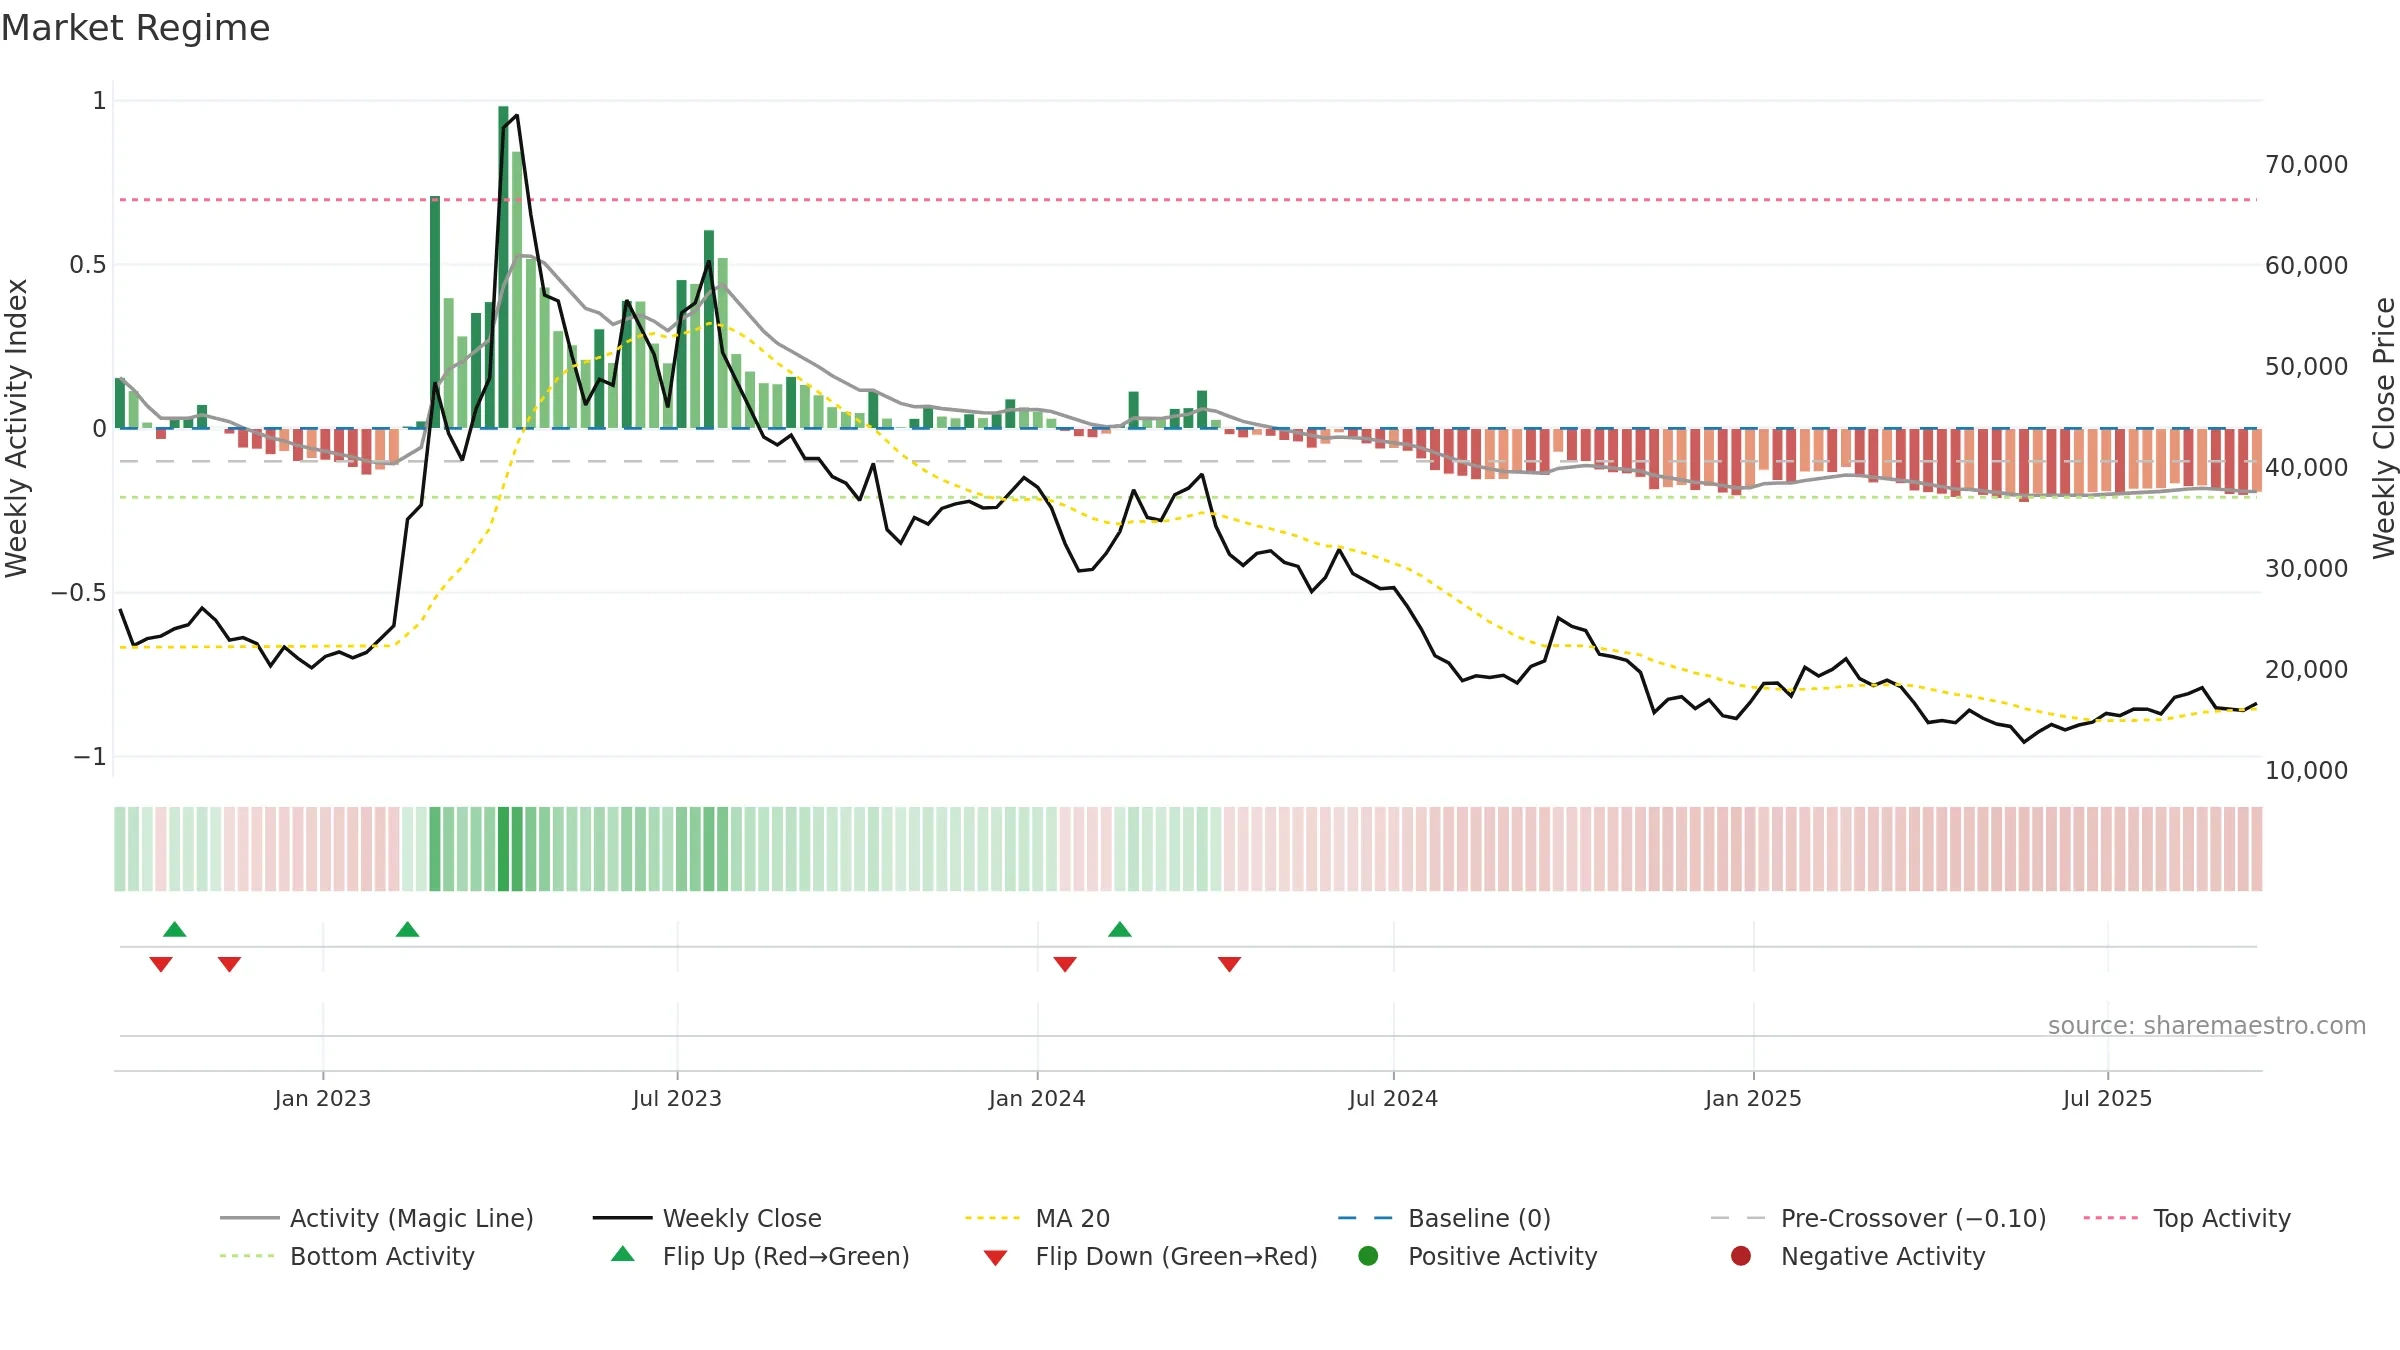Image resolution: width=2400 pixels, height=1350 pixels.
Task: Click the 50,000 price axis tick
Action: pos(2307,366)
